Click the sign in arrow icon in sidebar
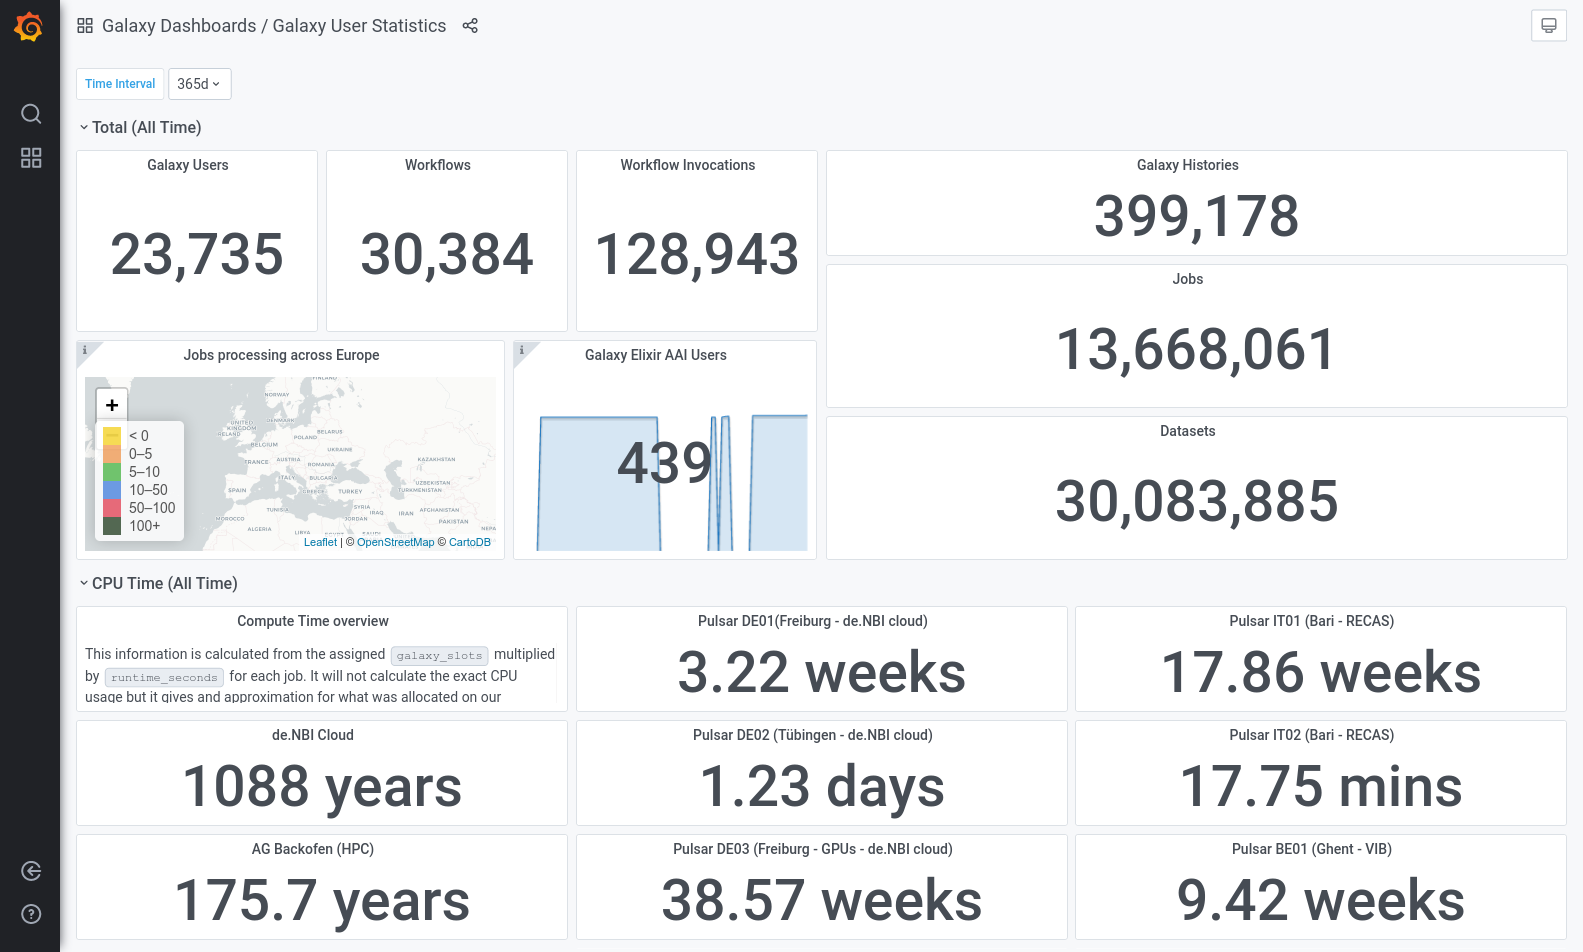The height and width of the screenshot is (952, 1583). click(x=31, y=871)
